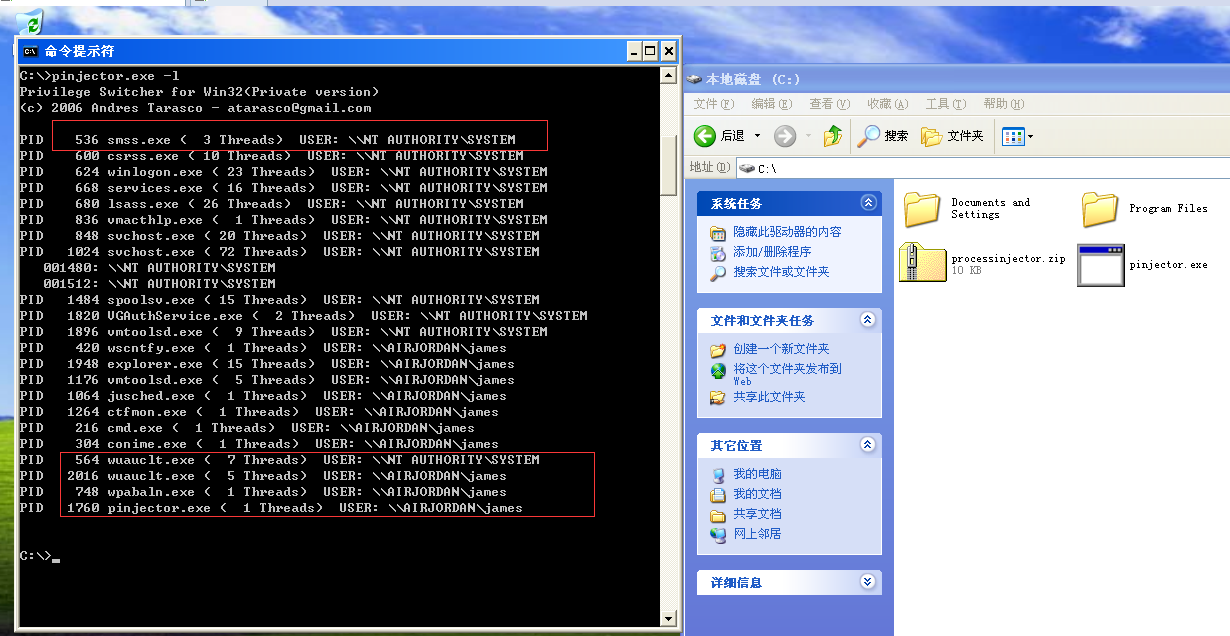
Task: Open the 编辑(E) menu
Action: click(771, 104)
